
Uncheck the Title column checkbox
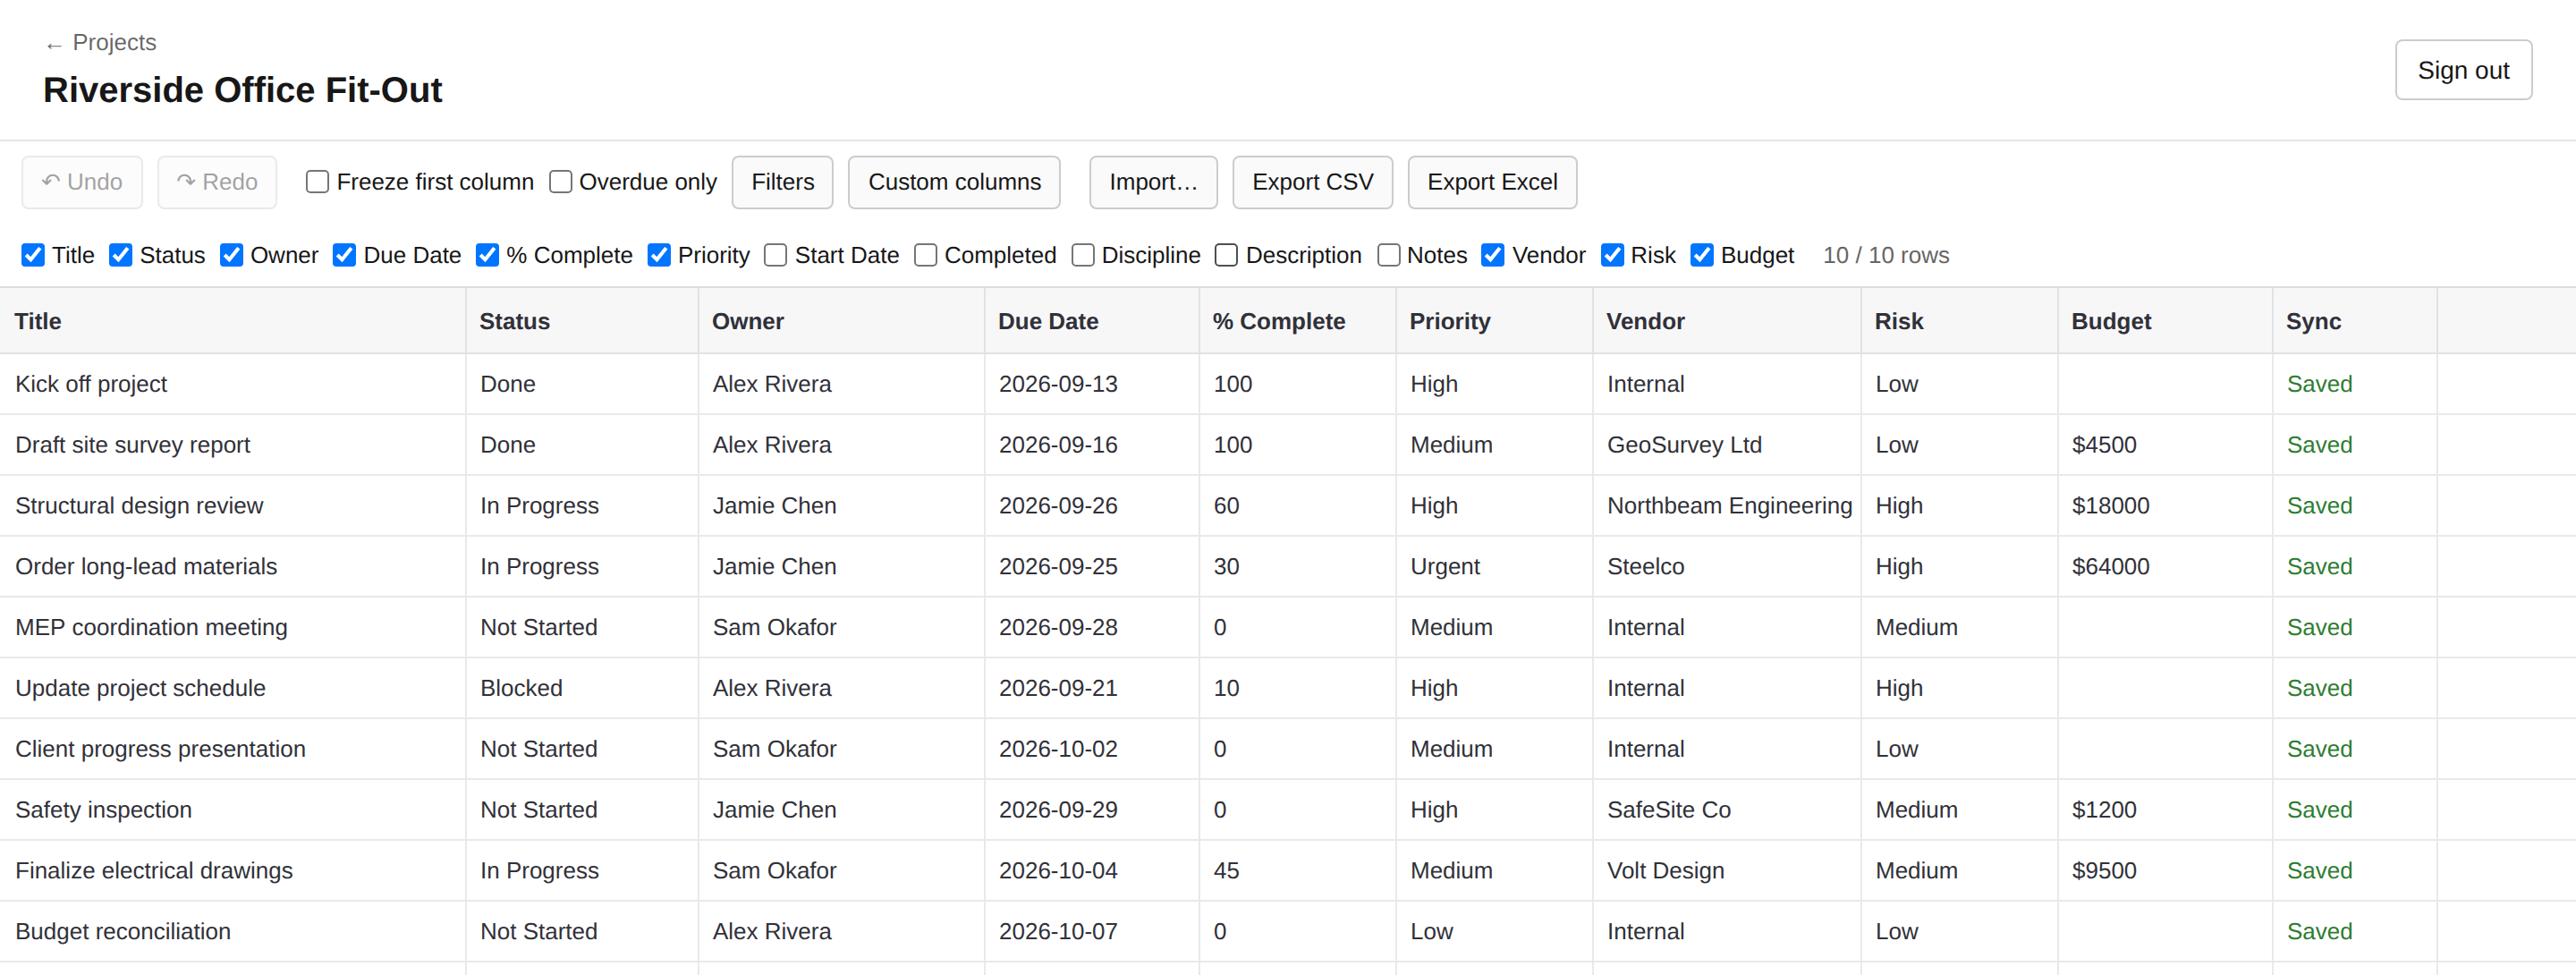(33, 255)
